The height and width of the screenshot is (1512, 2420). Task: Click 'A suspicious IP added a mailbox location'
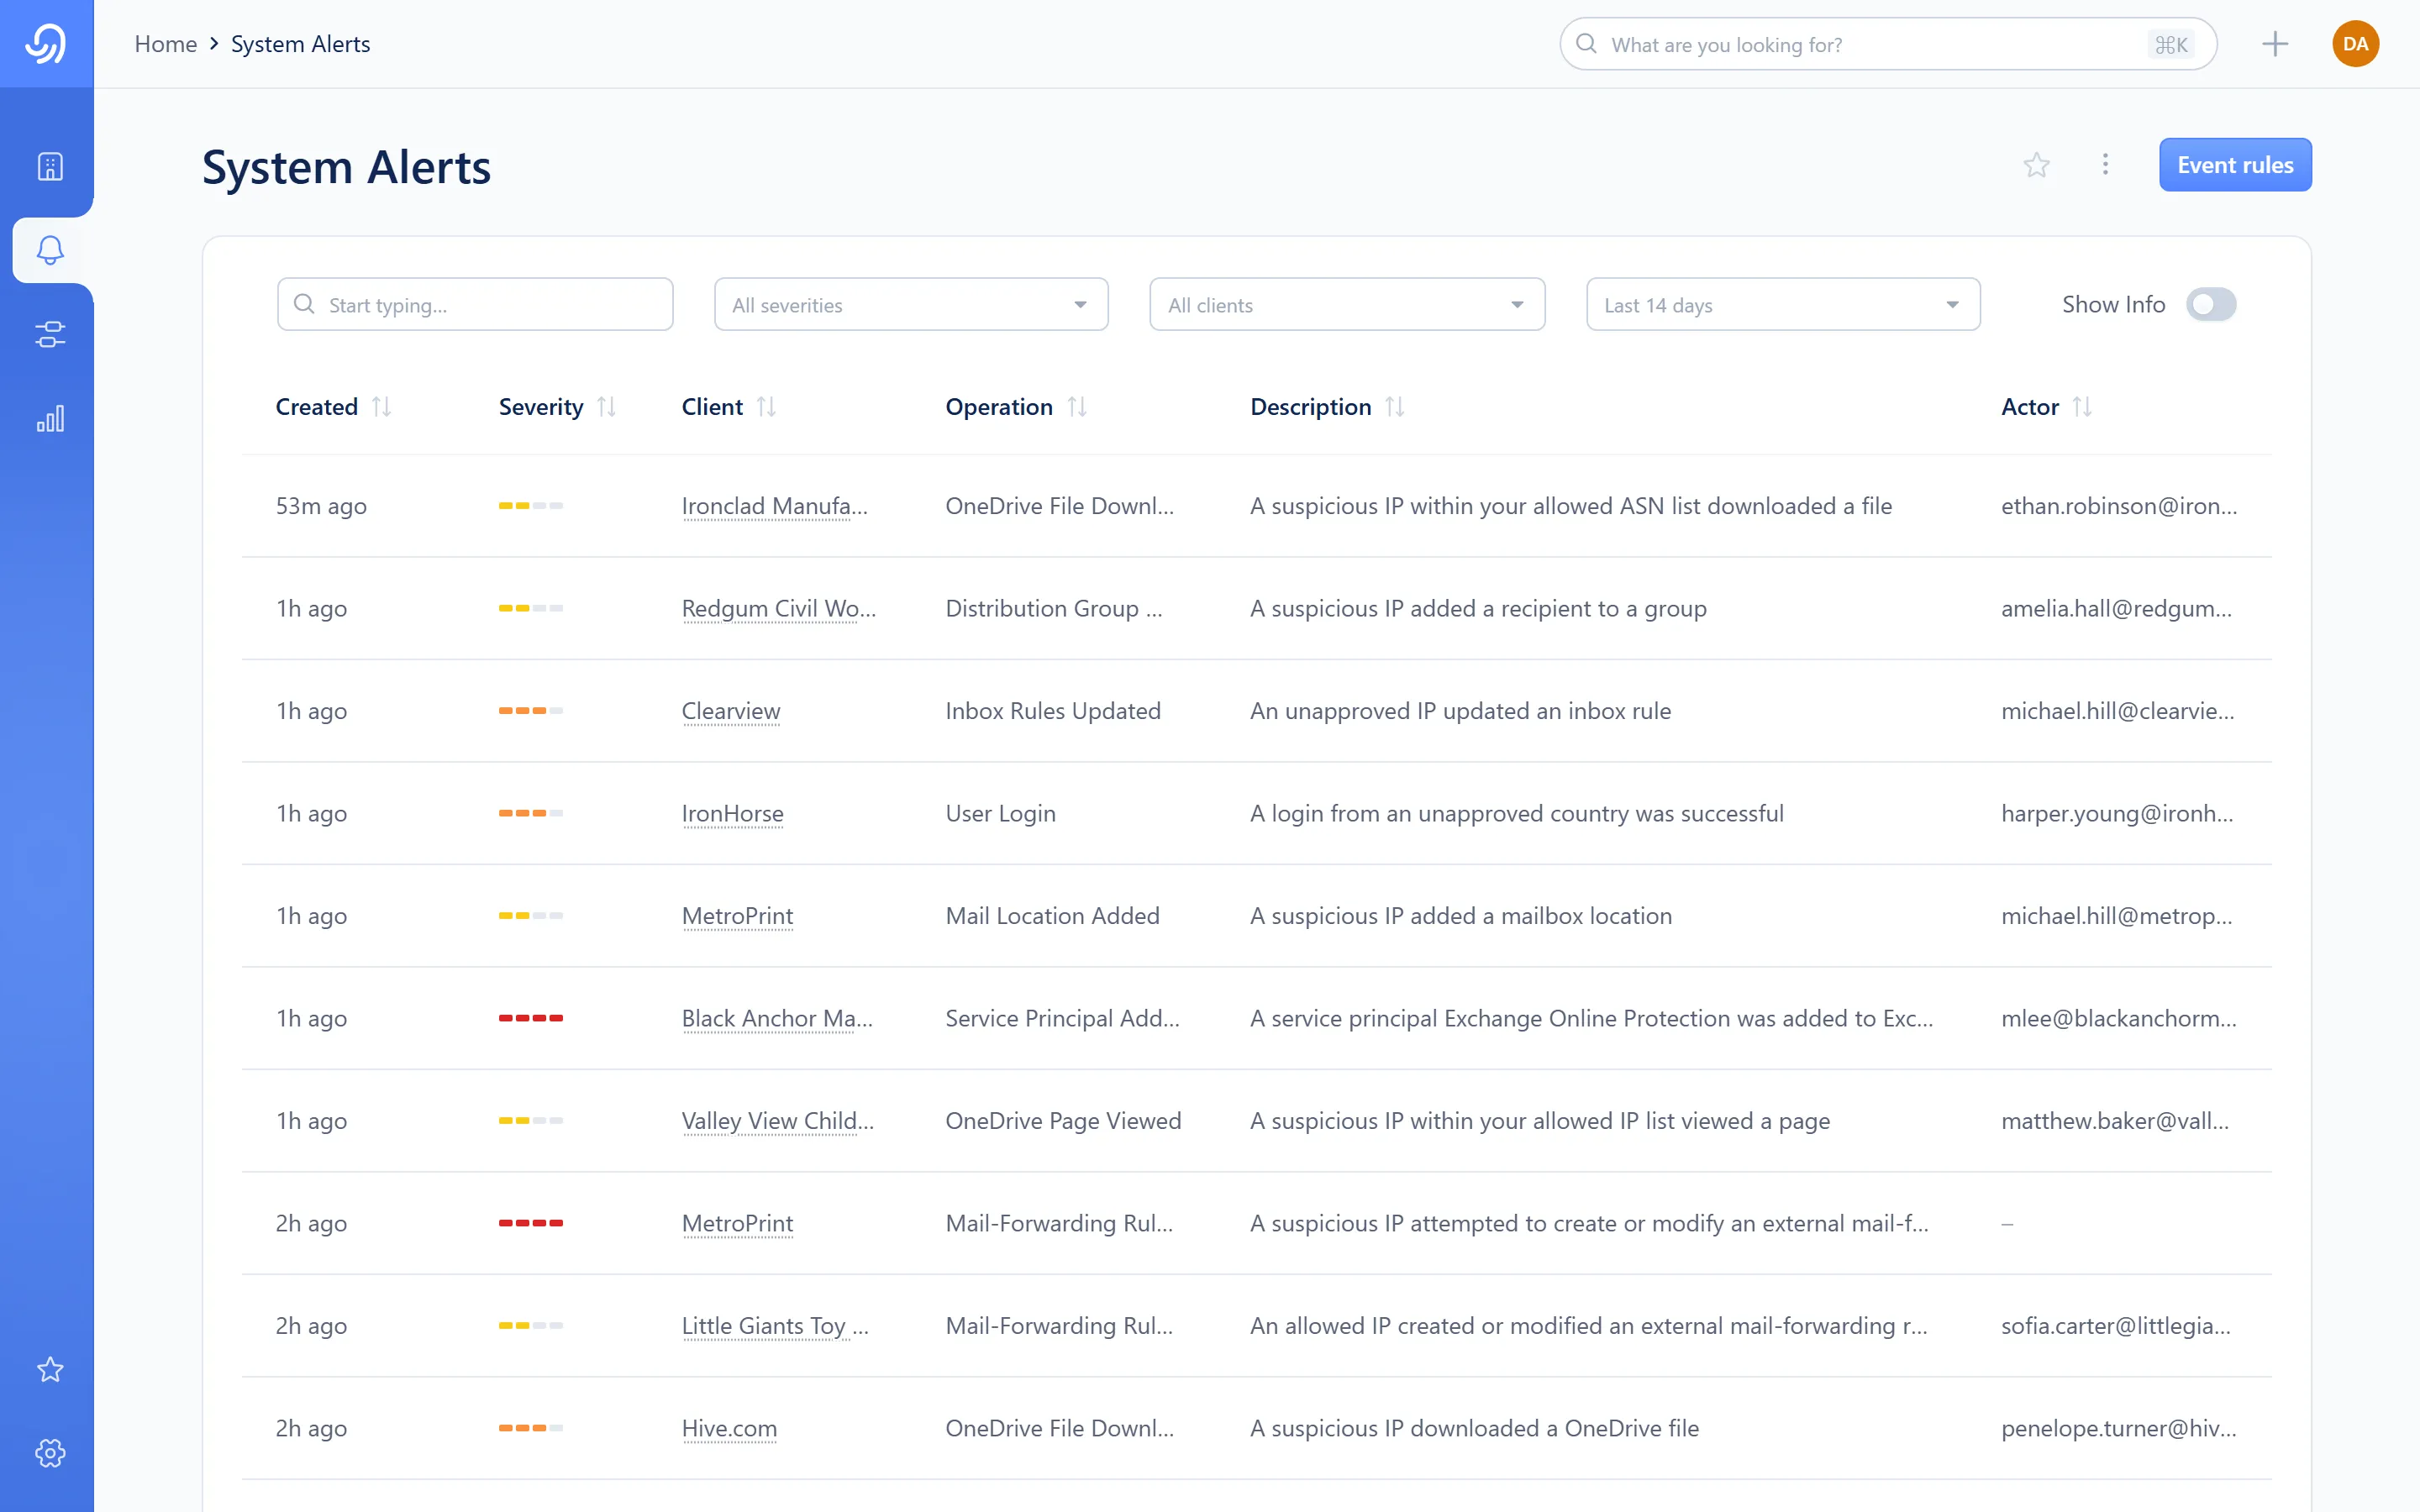[x=1461, y=916]
